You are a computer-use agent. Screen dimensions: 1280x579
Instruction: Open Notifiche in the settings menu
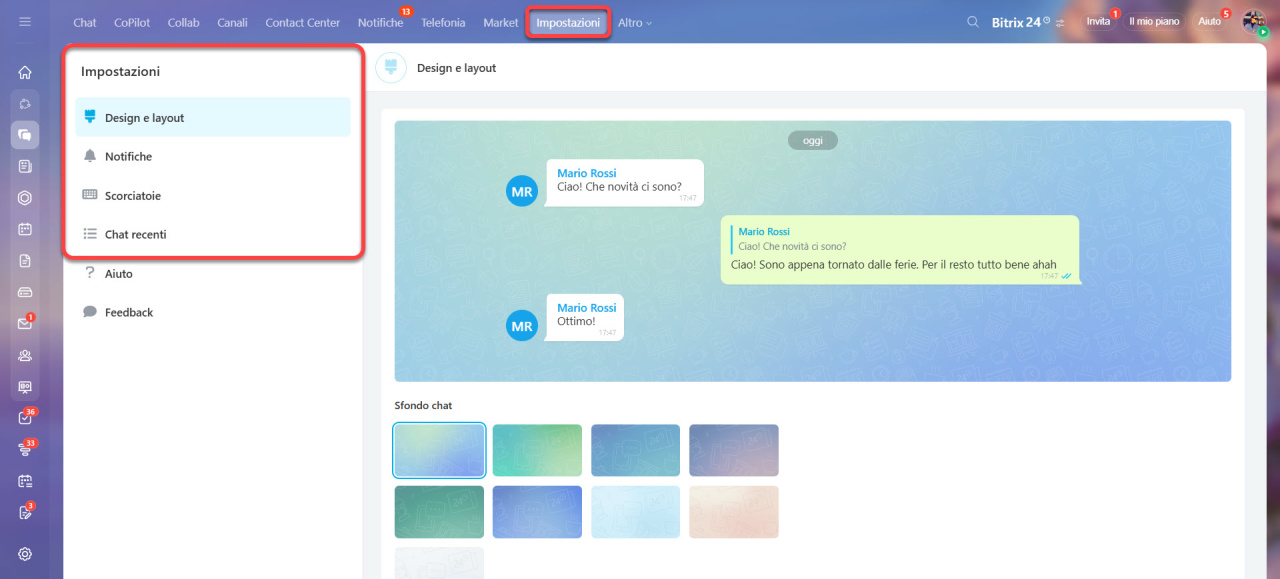point(213,156)
